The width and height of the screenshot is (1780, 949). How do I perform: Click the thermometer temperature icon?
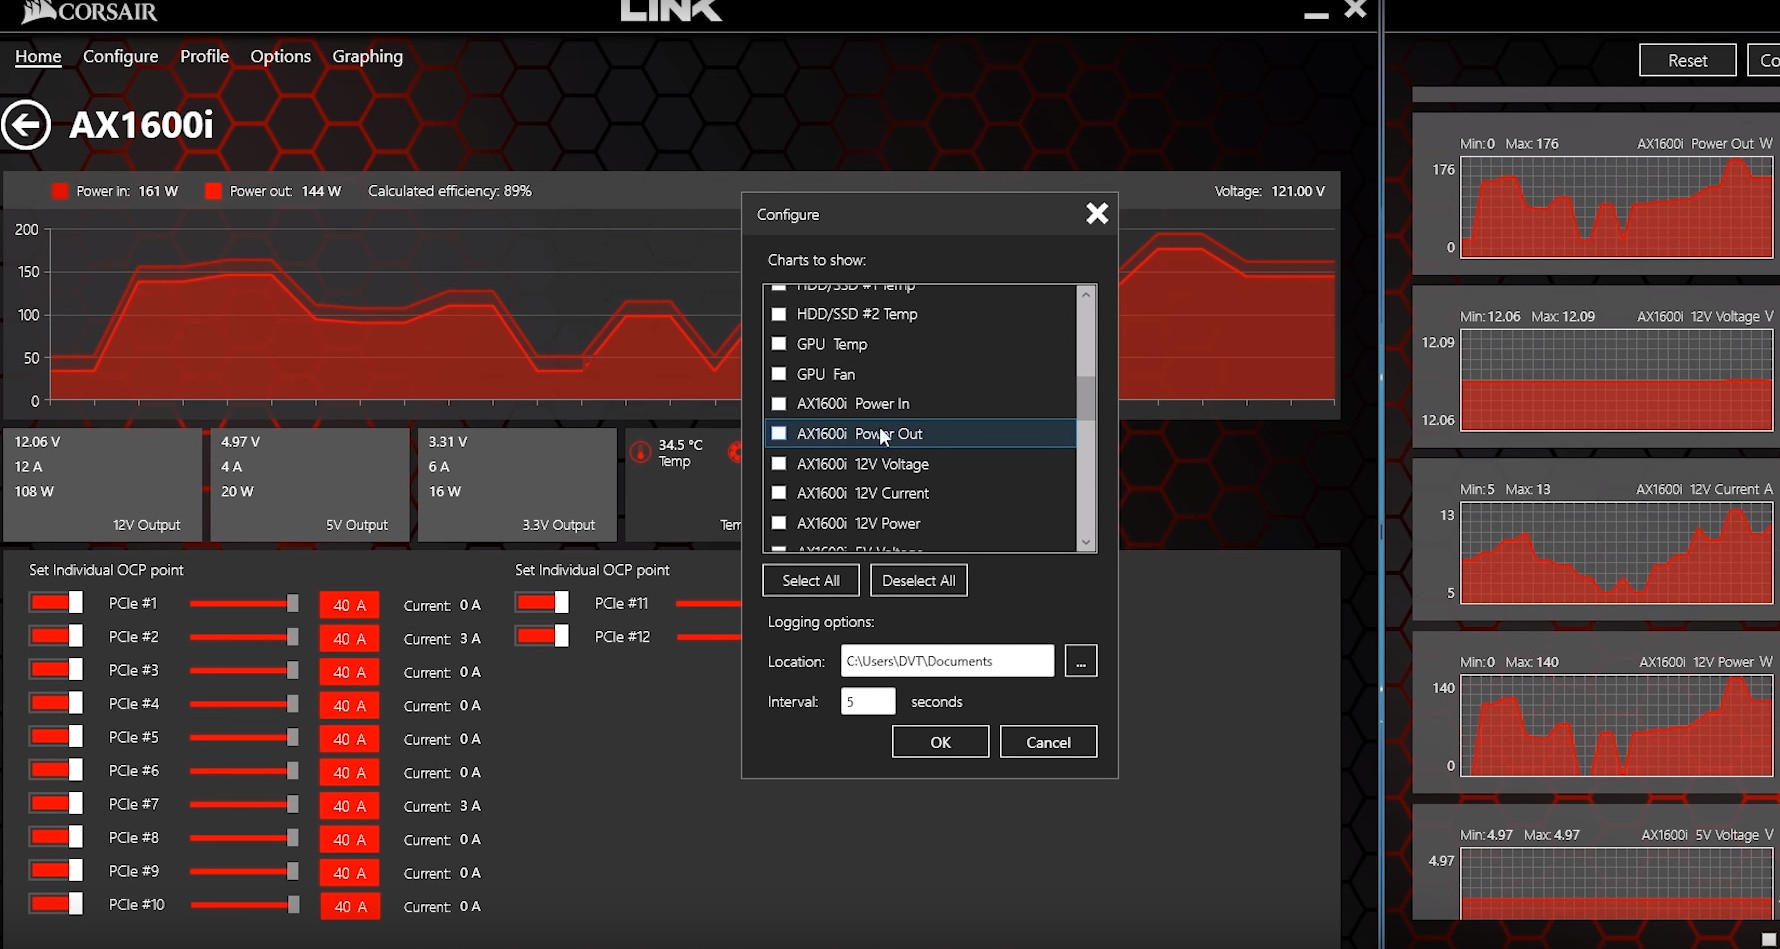tap(641, 452)
